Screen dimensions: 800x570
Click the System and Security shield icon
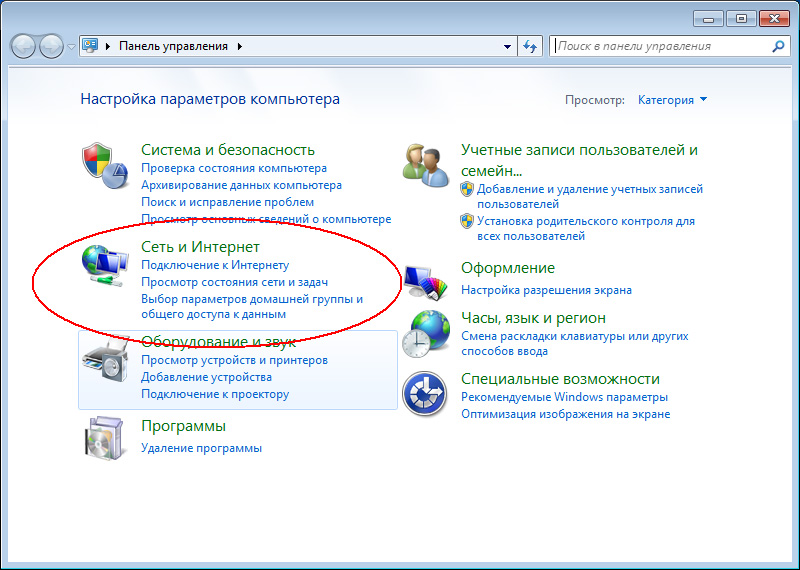105,166
